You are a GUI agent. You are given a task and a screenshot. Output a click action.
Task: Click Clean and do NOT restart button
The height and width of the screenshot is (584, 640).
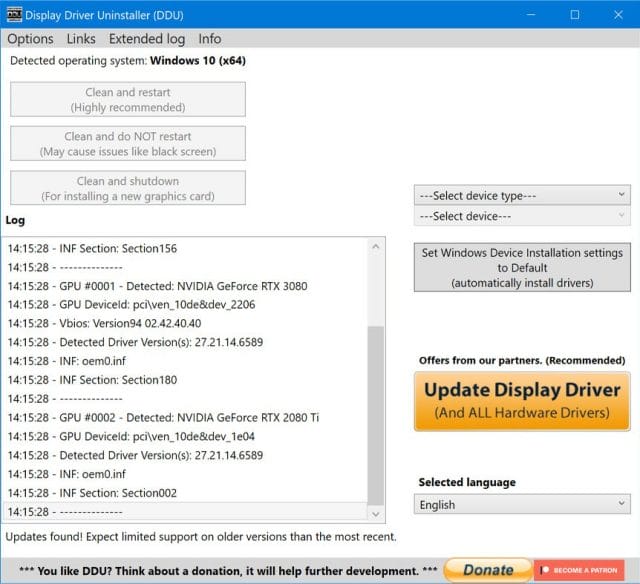pyautogui.click(x=128, y=144)
